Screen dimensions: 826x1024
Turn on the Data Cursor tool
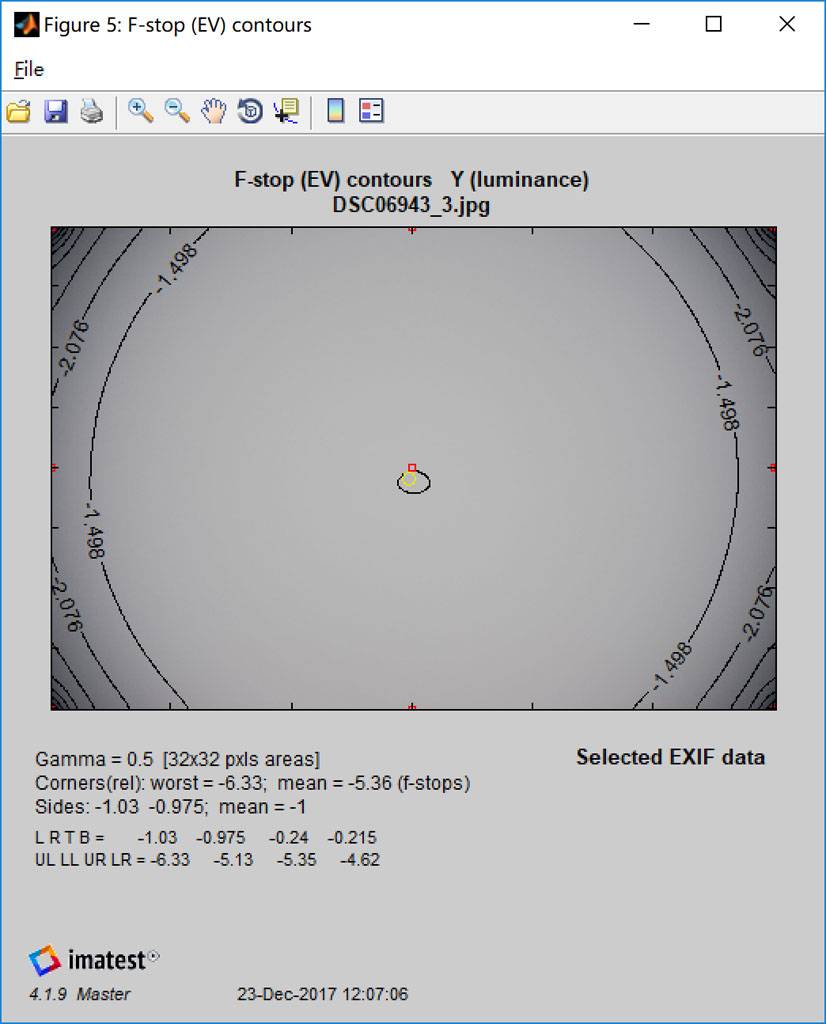click(x=286, y=111)
